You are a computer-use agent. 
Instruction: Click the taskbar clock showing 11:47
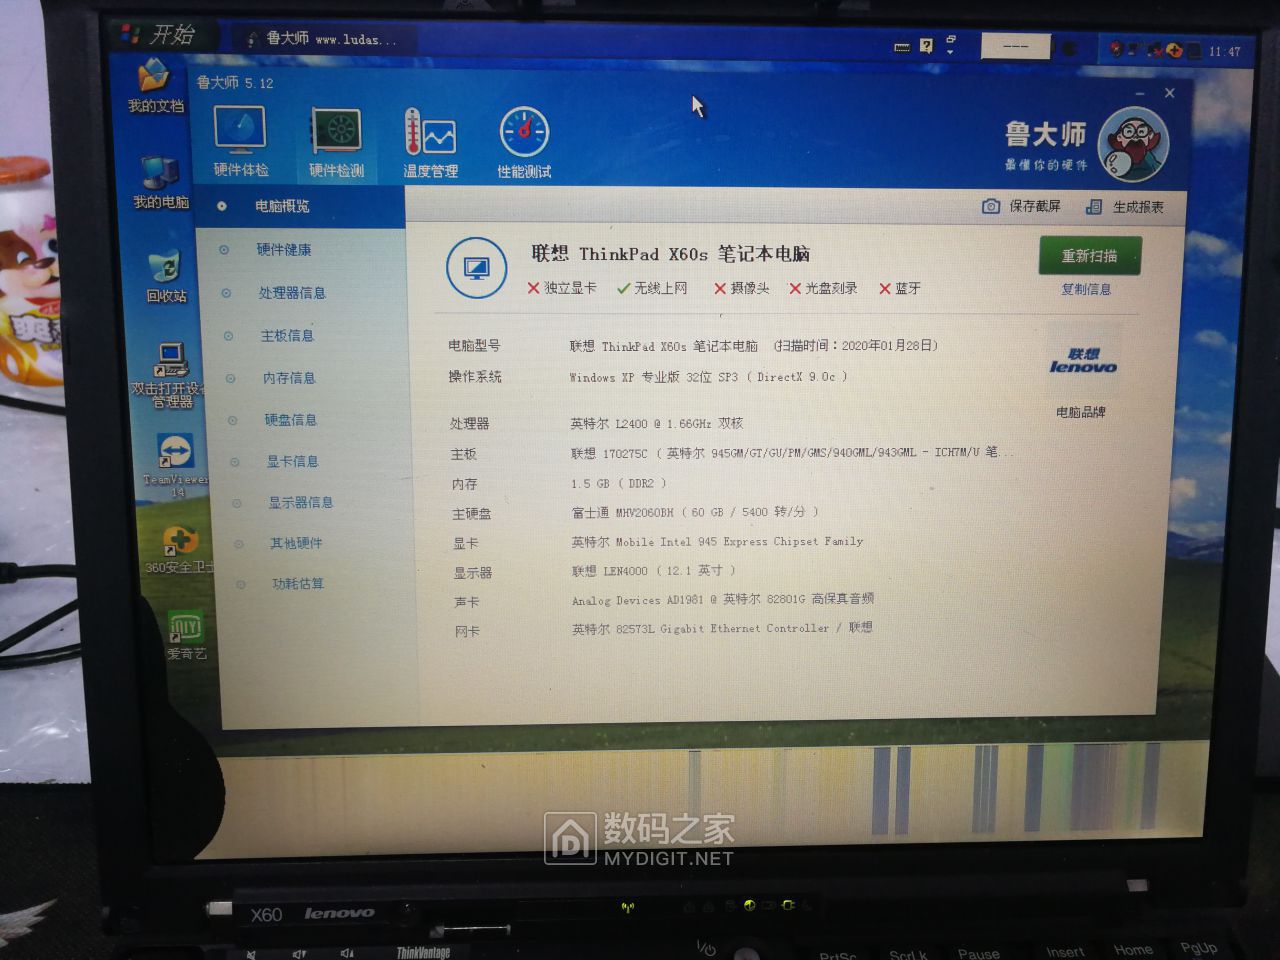tap(1224, 51)
